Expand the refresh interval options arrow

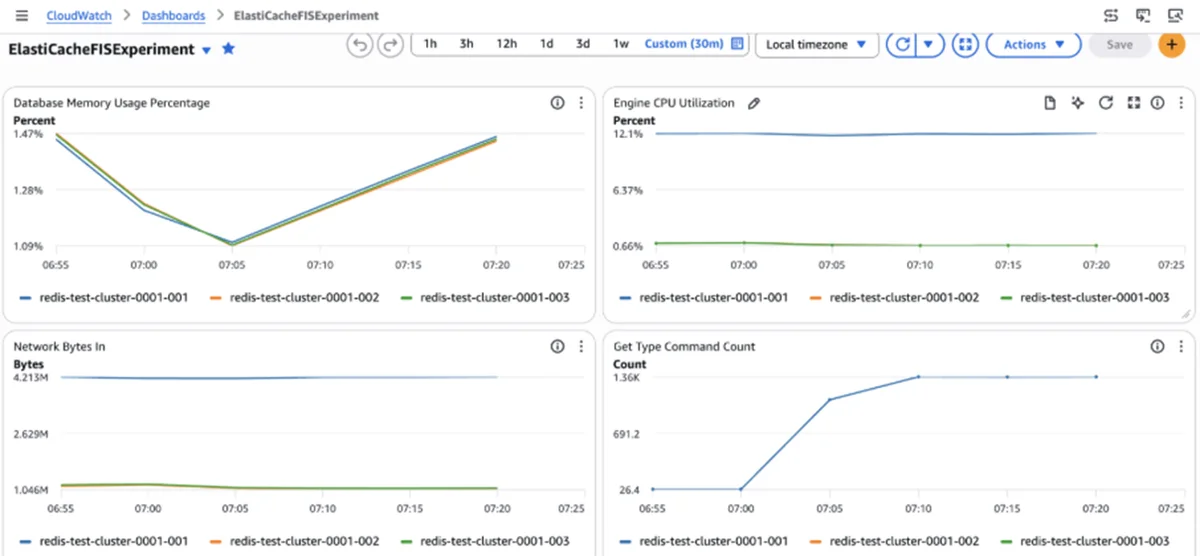tap(929, 45)
